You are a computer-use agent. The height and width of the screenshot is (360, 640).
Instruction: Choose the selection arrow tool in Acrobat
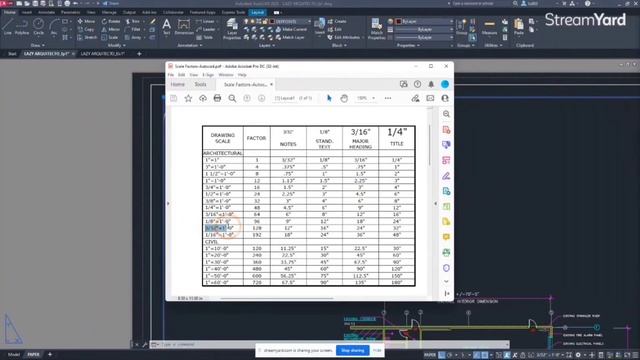point(329,98)
